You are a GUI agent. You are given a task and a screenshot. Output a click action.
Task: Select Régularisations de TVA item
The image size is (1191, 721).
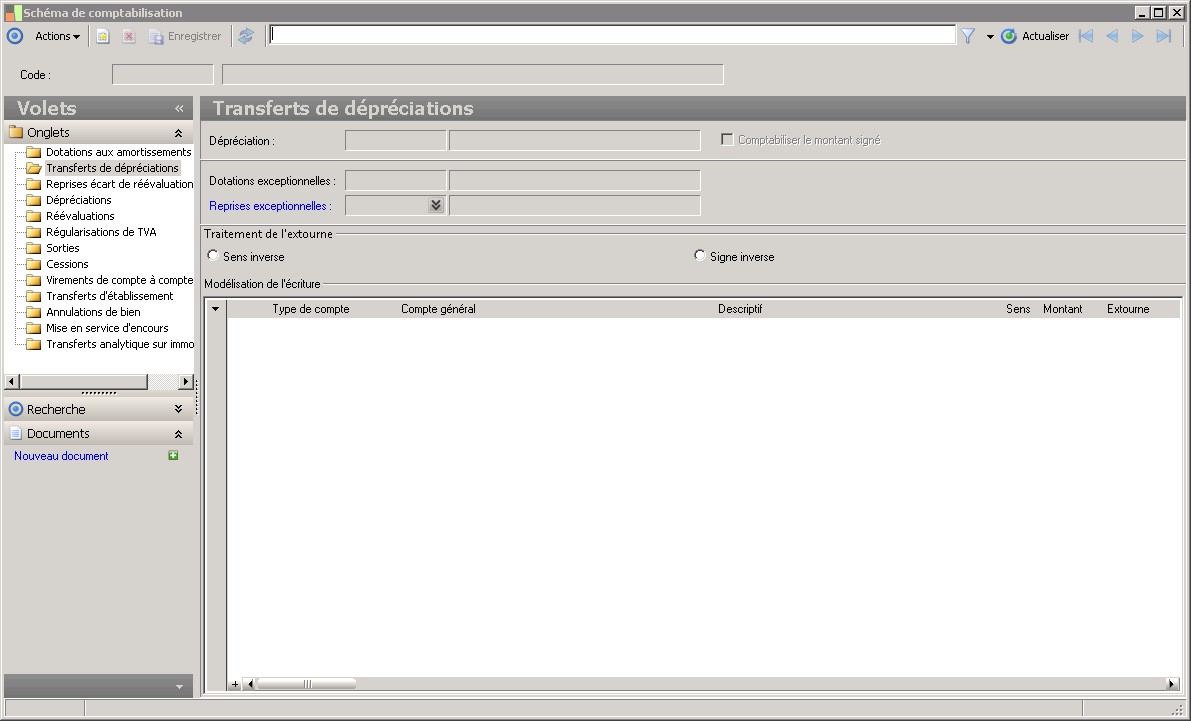point(101,232)
